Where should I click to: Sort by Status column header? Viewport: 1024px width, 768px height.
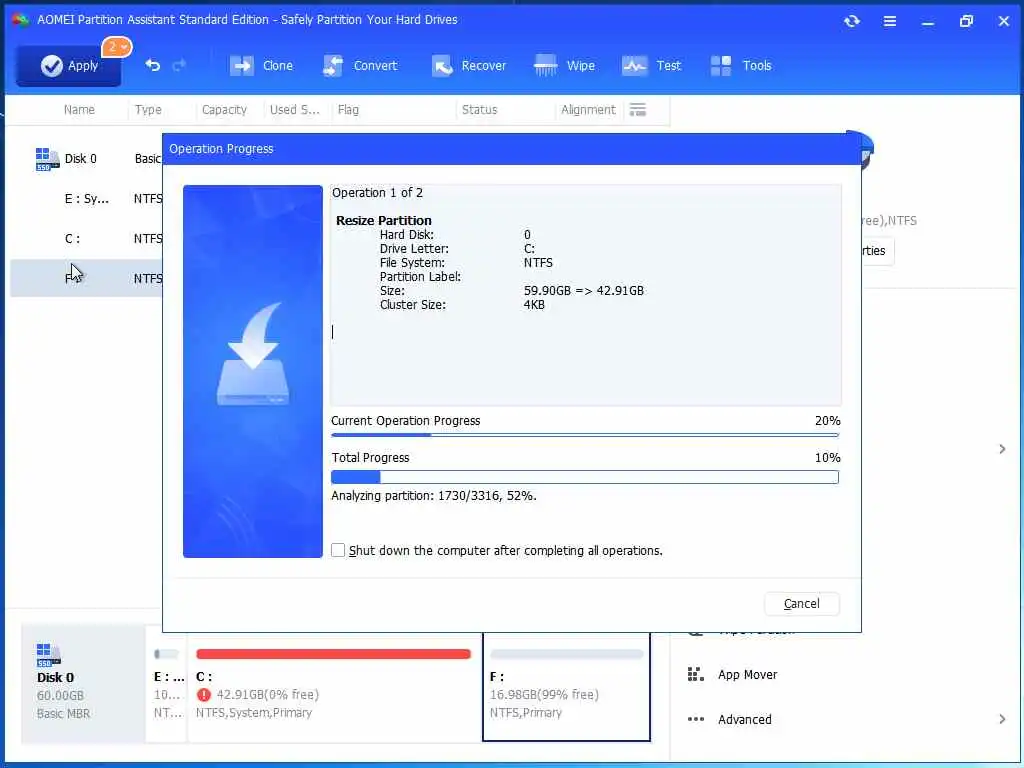coord(479,110)
